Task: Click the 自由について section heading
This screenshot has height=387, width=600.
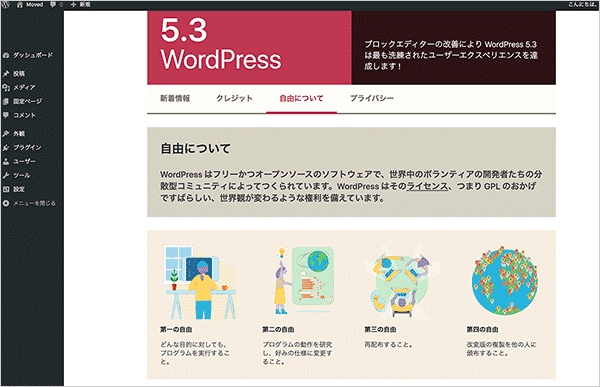Action: (x=196, y=149)
